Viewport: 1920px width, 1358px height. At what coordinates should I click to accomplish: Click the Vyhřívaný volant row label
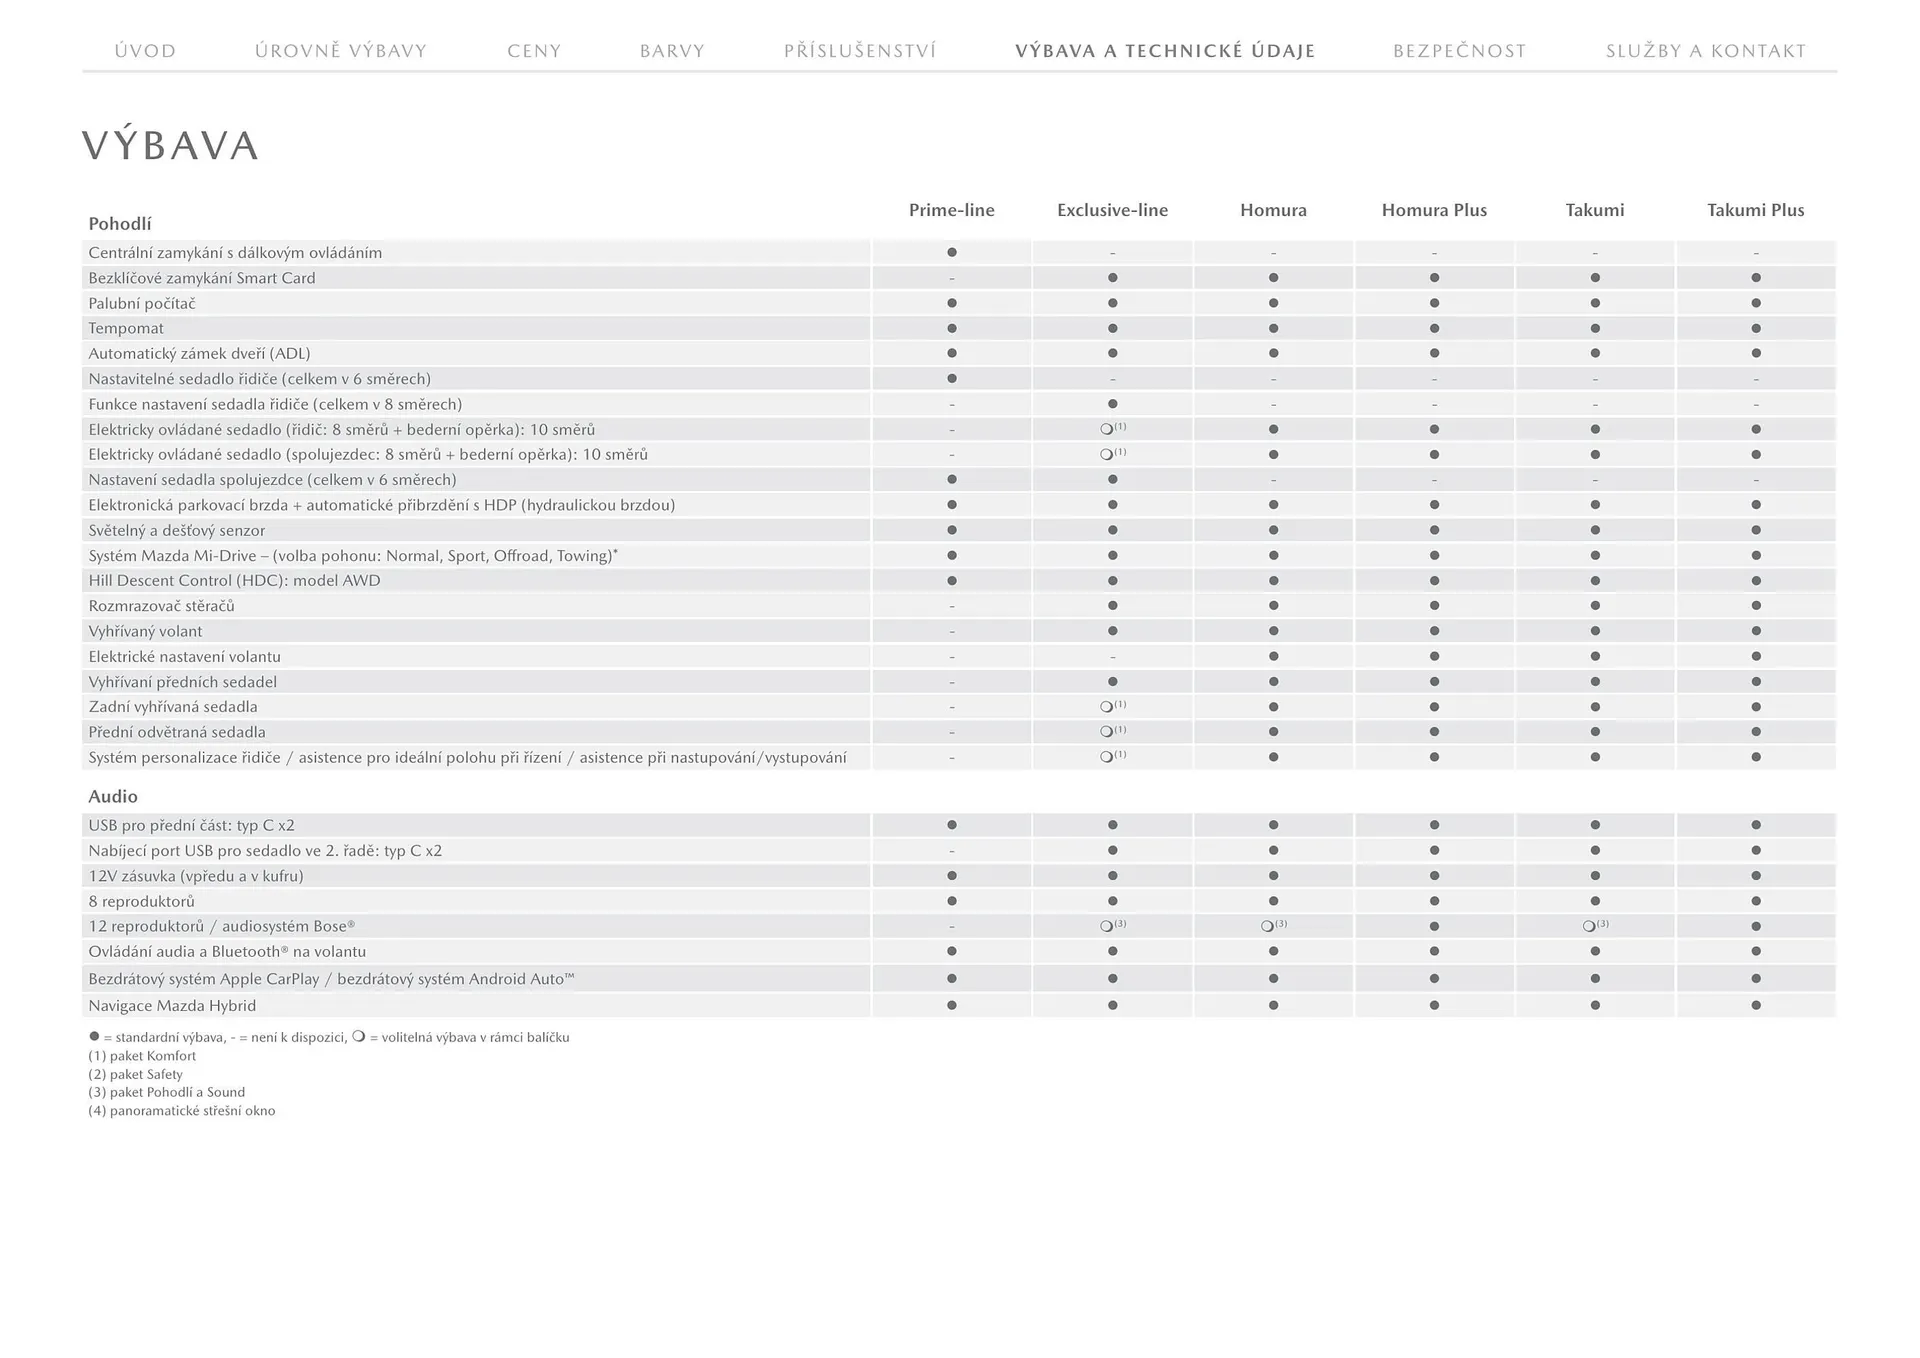[x=145, y=632]
